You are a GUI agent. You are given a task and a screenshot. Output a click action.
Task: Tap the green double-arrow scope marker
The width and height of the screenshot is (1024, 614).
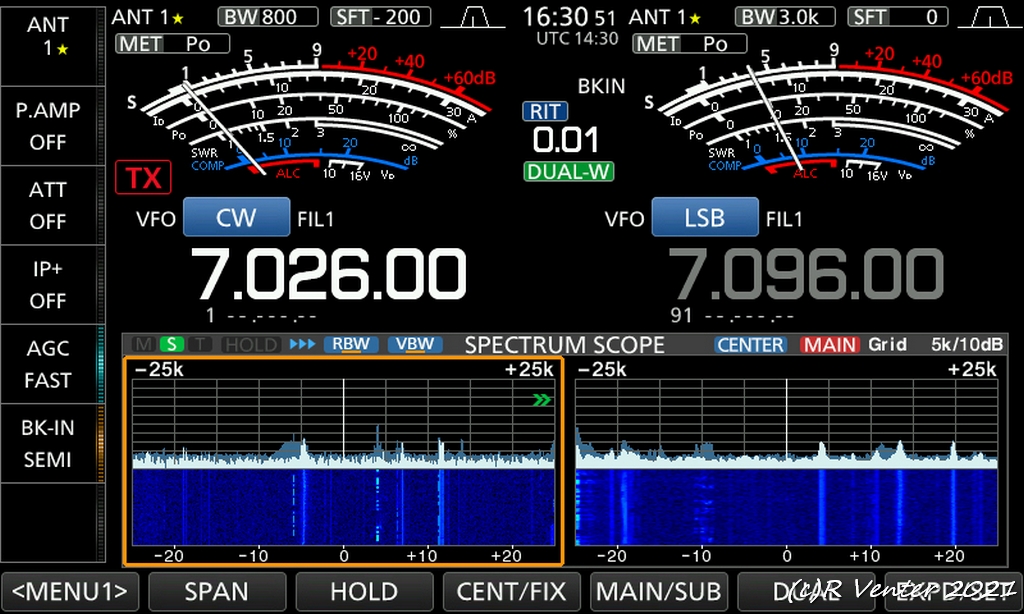click(x=541, y=400)
